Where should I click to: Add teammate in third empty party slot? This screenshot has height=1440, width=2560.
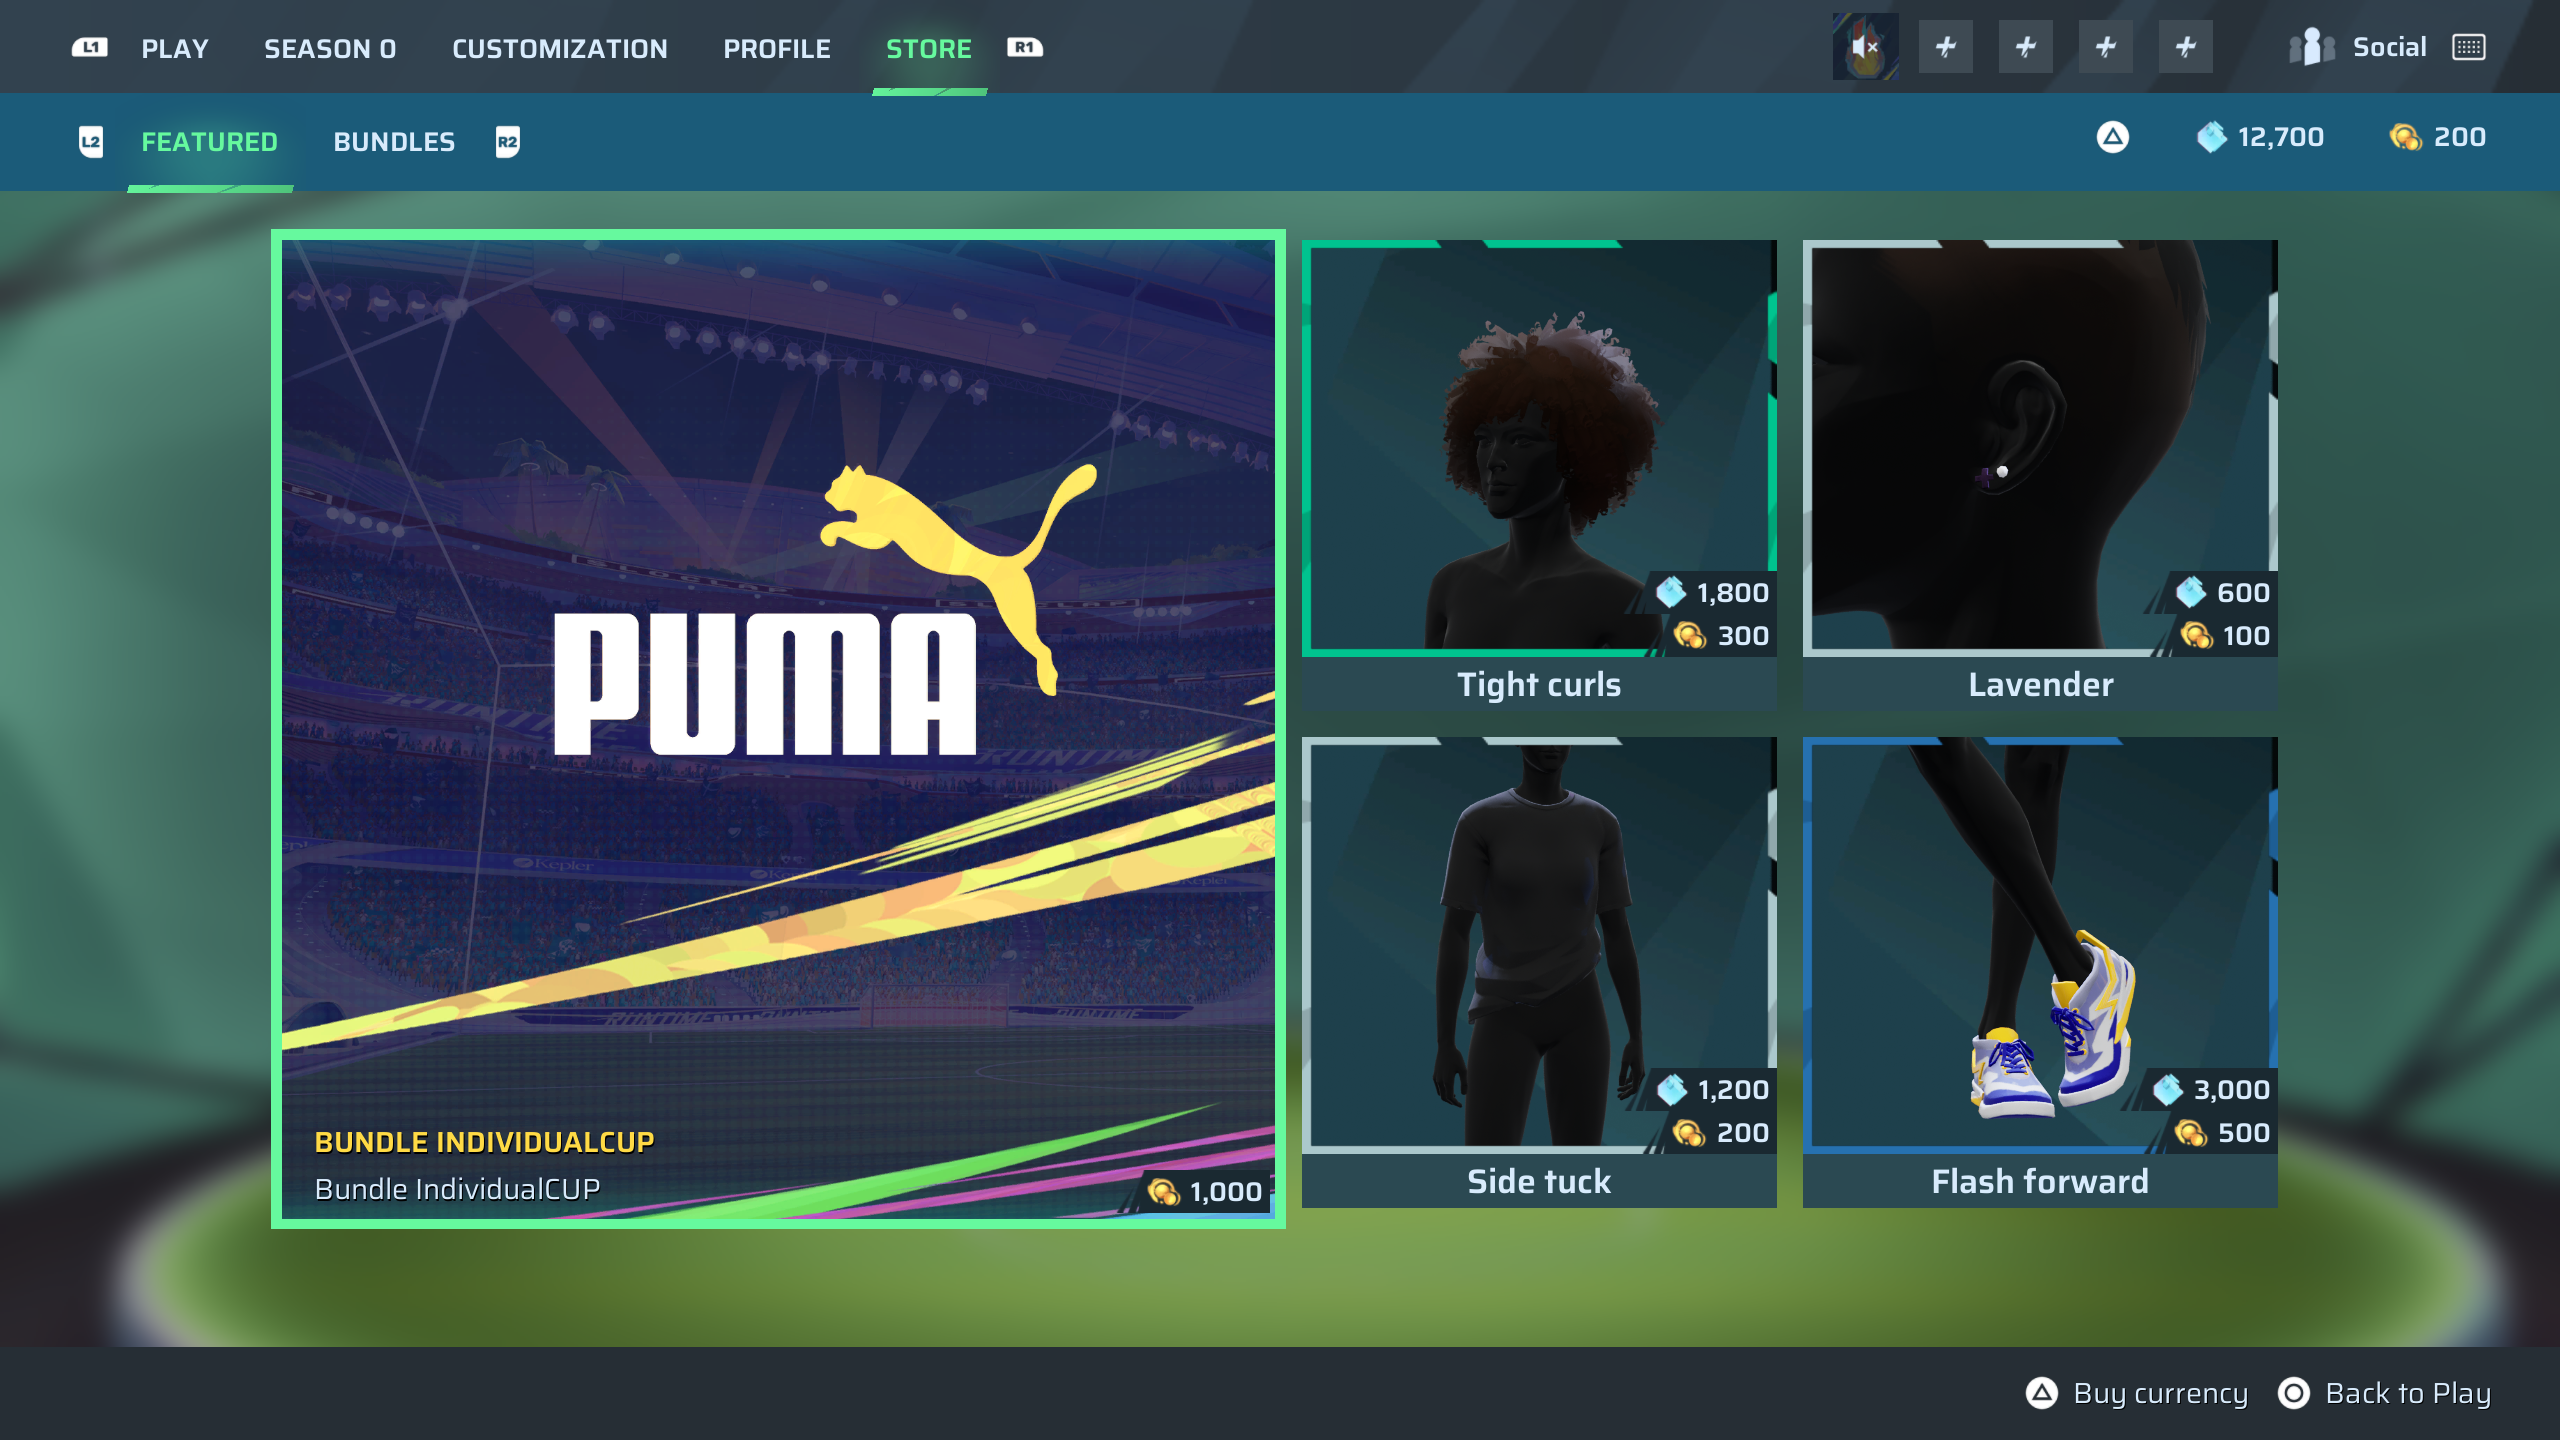[x=2106, y=47]
